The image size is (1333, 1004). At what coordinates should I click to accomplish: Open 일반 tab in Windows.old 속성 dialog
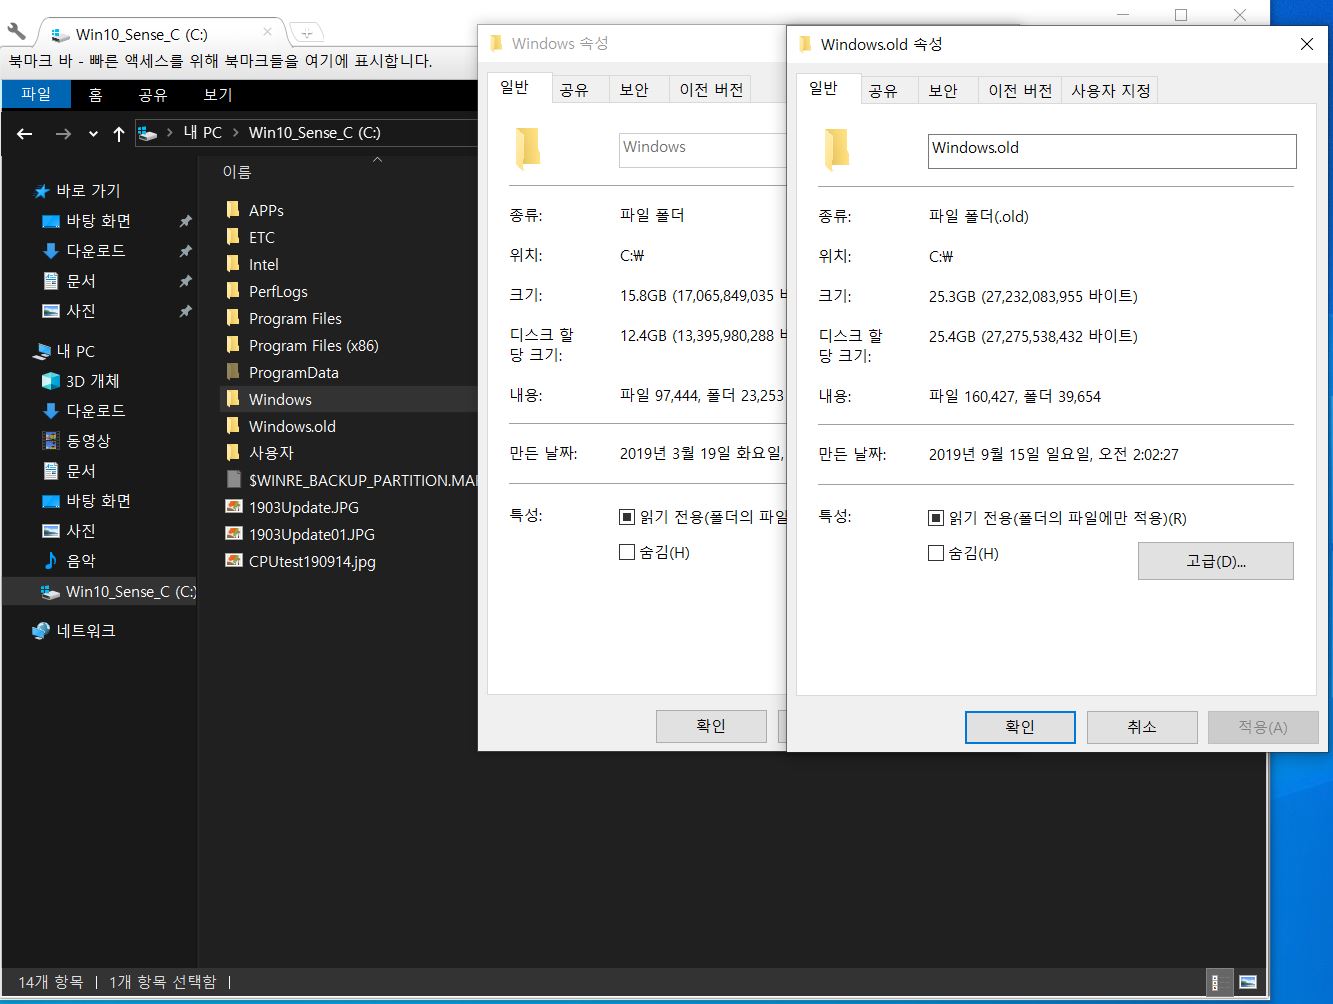824,89
